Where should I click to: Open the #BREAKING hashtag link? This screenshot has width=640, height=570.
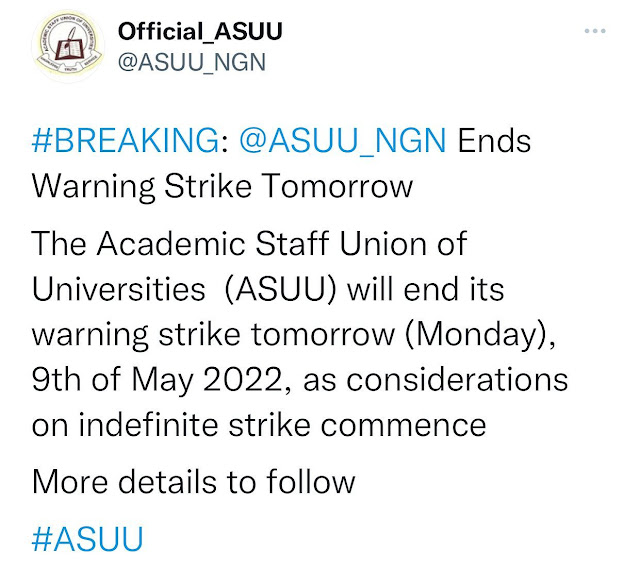(x=126, y=140)
